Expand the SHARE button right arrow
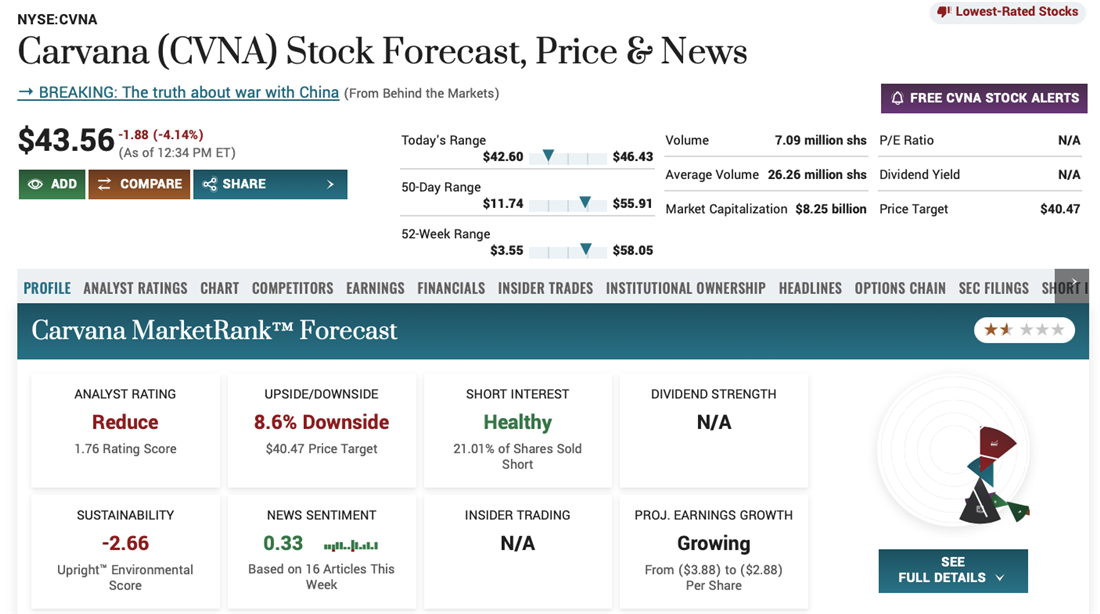1100x614 pixels. point(330,184)
